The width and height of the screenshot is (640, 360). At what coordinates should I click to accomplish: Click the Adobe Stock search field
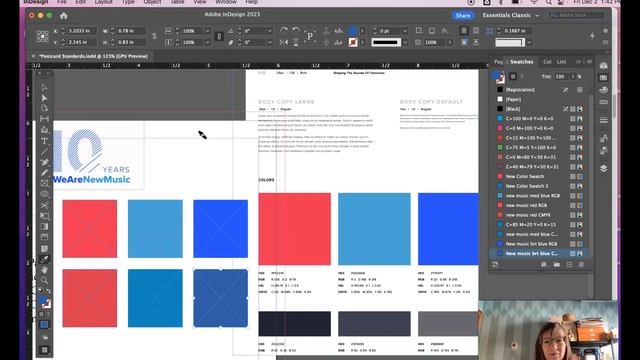pos(576,16)
